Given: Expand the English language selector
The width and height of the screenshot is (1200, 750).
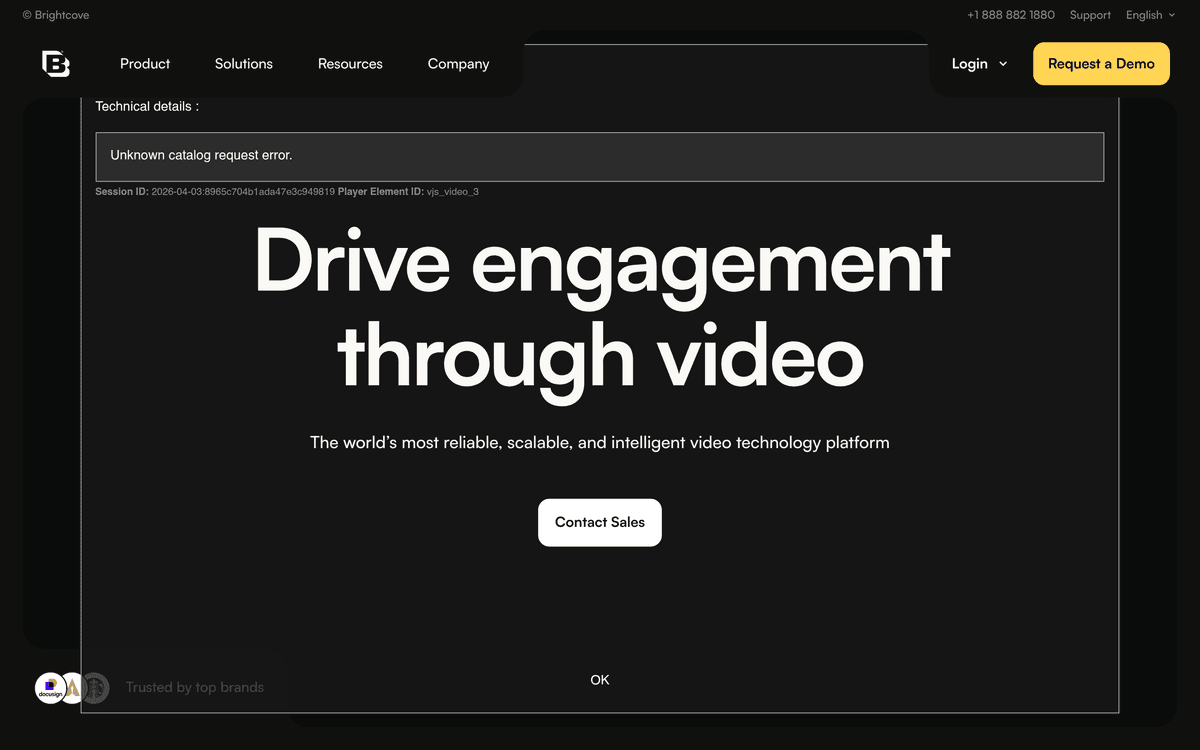Looking at the screenshot, I should pyautogui.click(x=1143, y=15).
